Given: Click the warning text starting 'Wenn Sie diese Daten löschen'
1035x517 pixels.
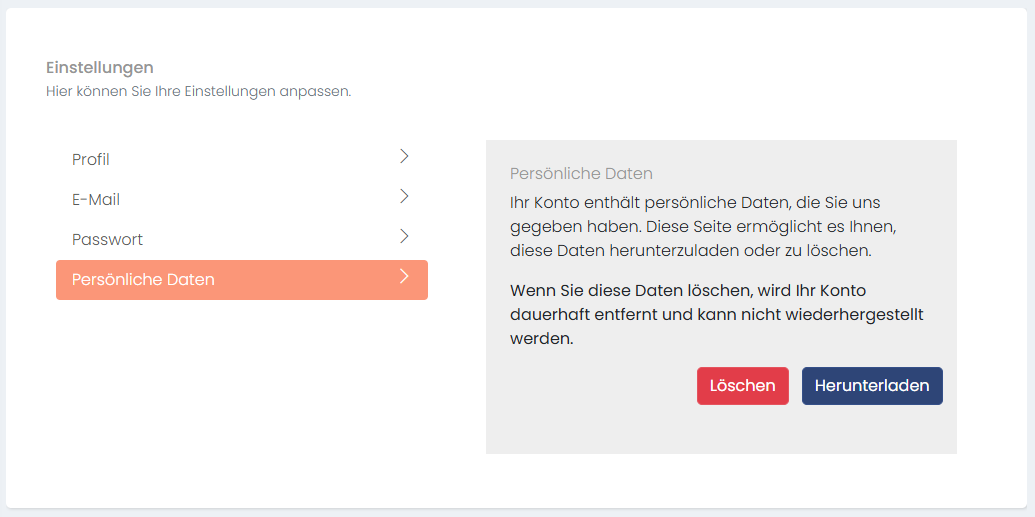Looking at the screenshot, I should (716, 315).
